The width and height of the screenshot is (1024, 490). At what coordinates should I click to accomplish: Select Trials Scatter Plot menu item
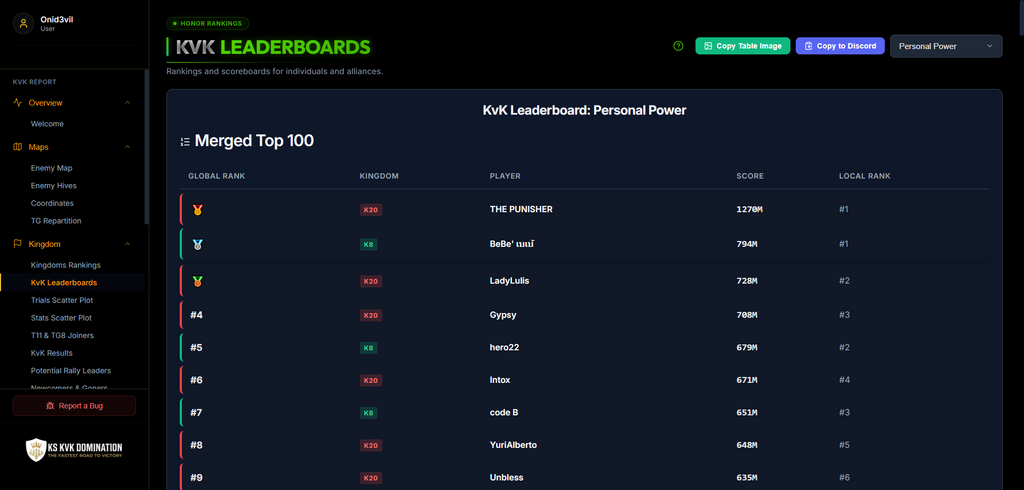tap(61, 301)
